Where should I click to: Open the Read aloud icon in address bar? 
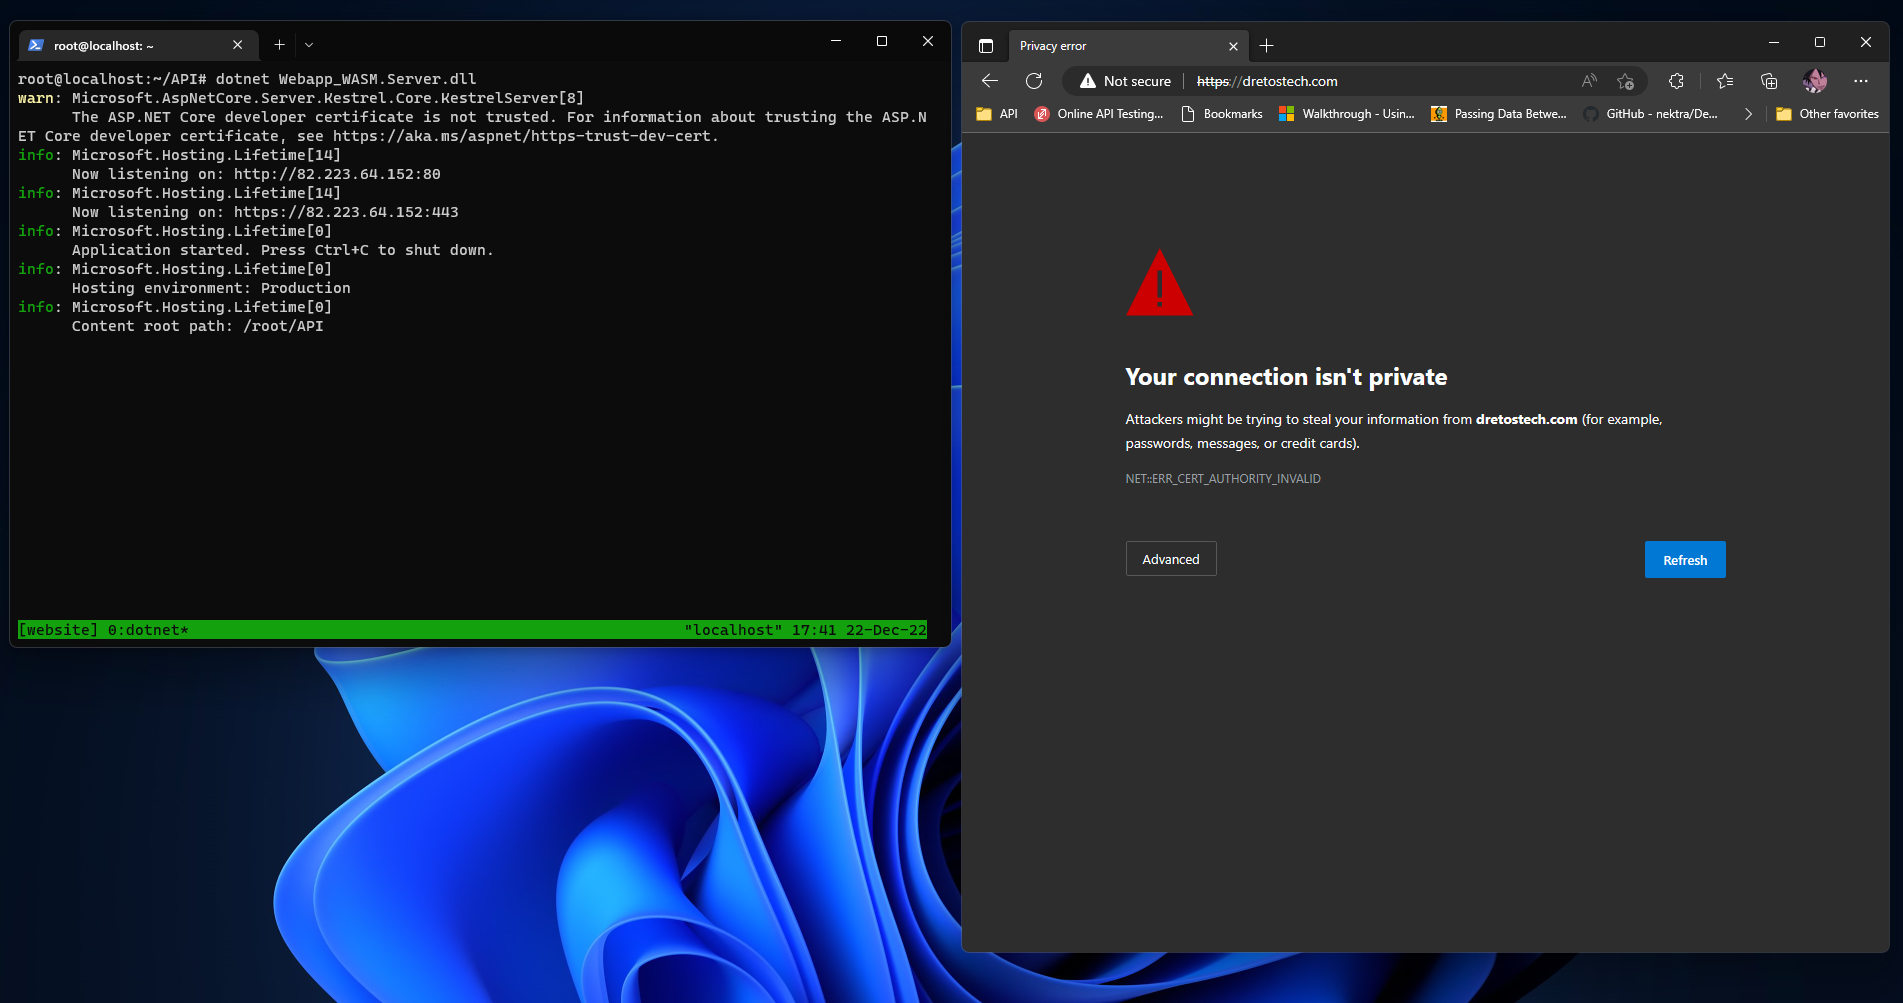1589,81
